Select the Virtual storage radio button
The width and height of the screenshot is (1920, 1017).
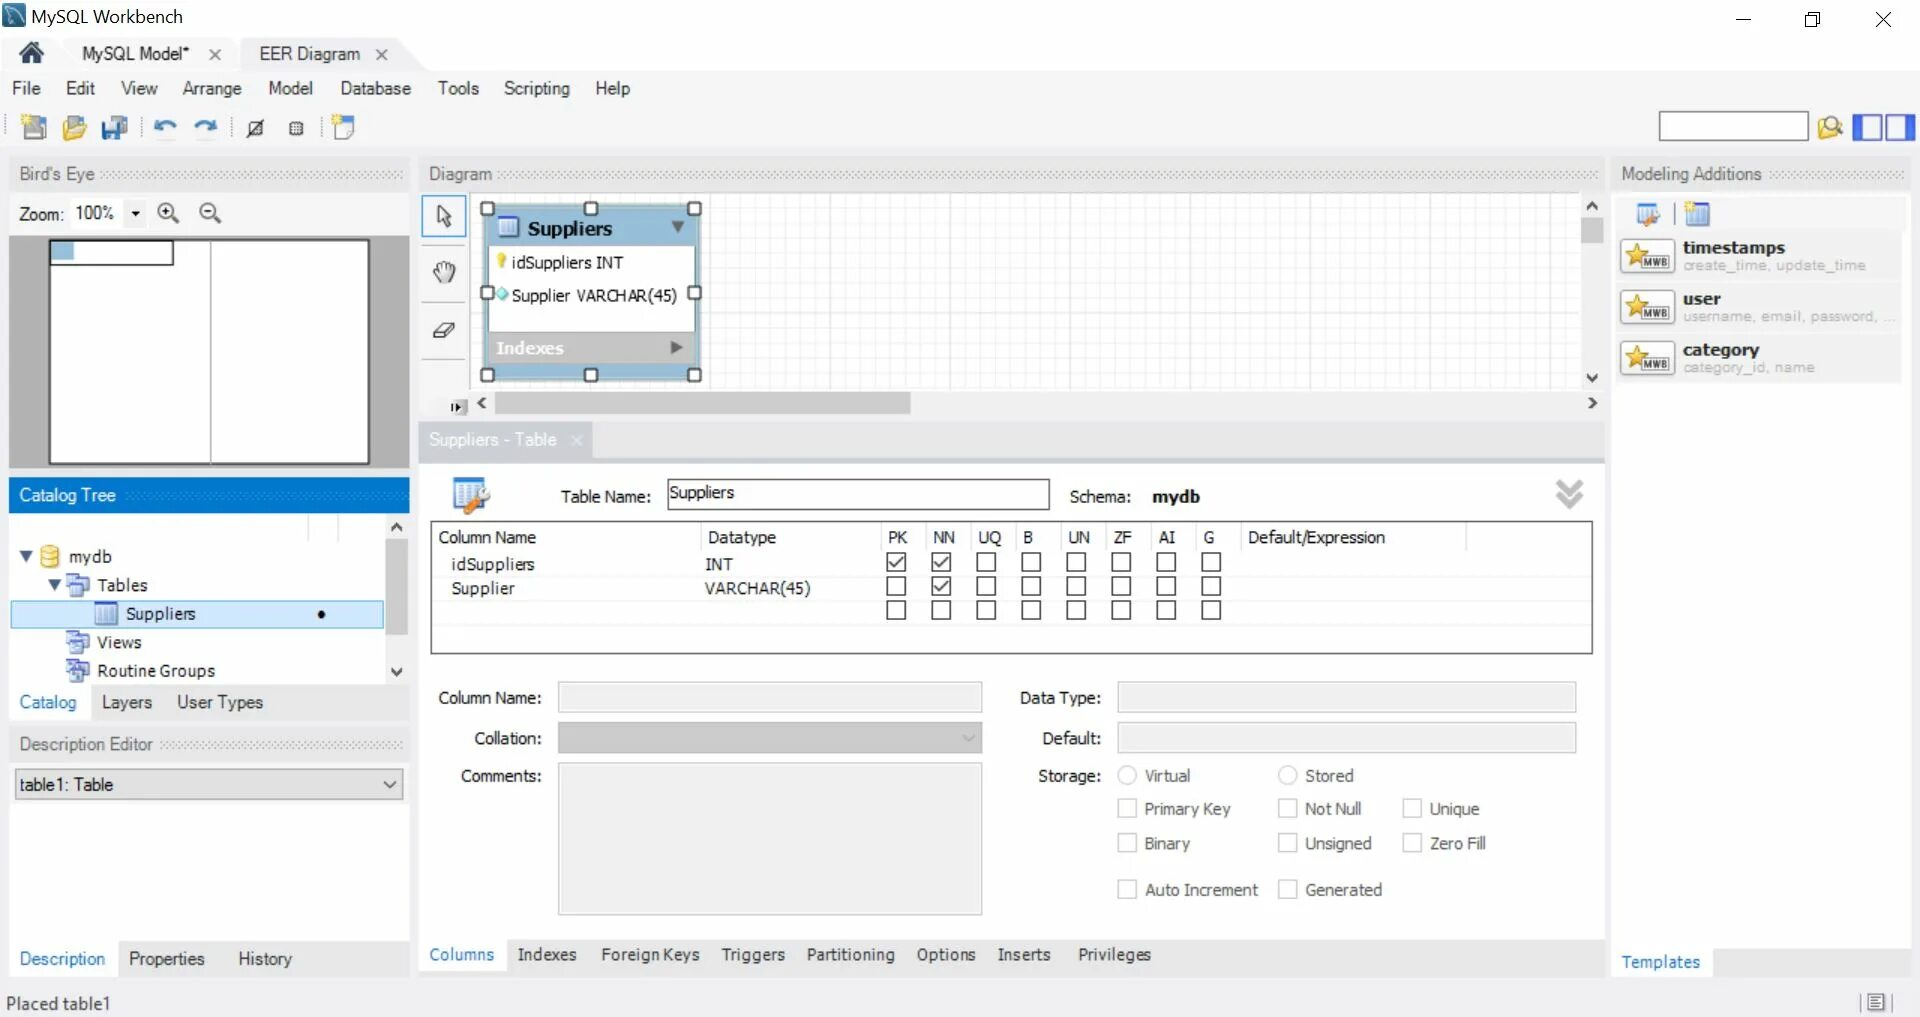[1127, 775]
